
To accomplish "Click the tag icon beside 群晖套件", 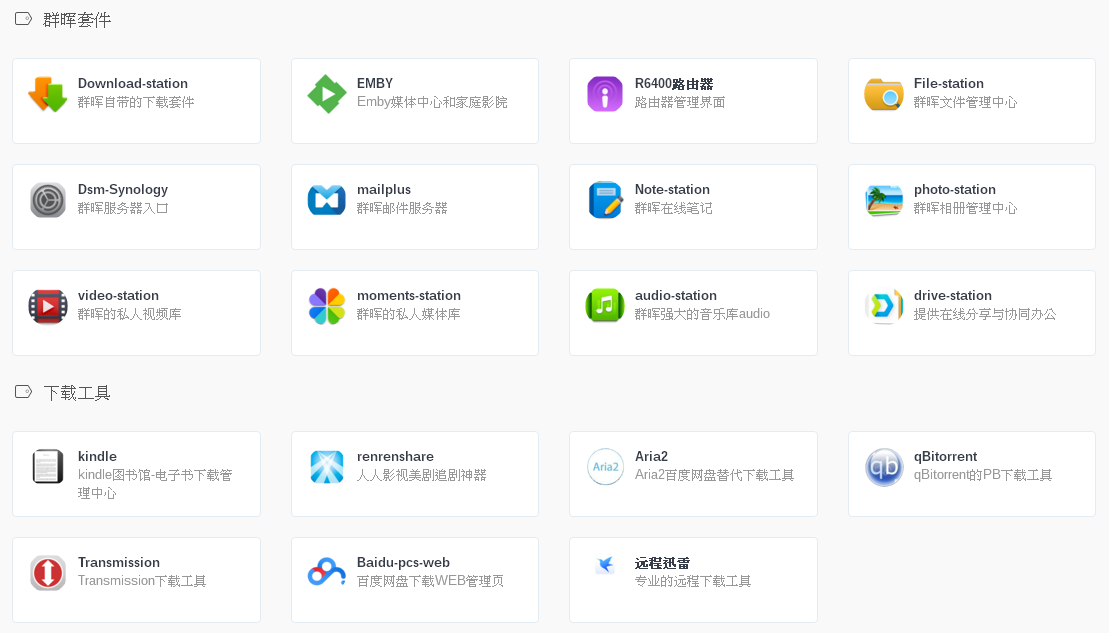I will [23, 19].
